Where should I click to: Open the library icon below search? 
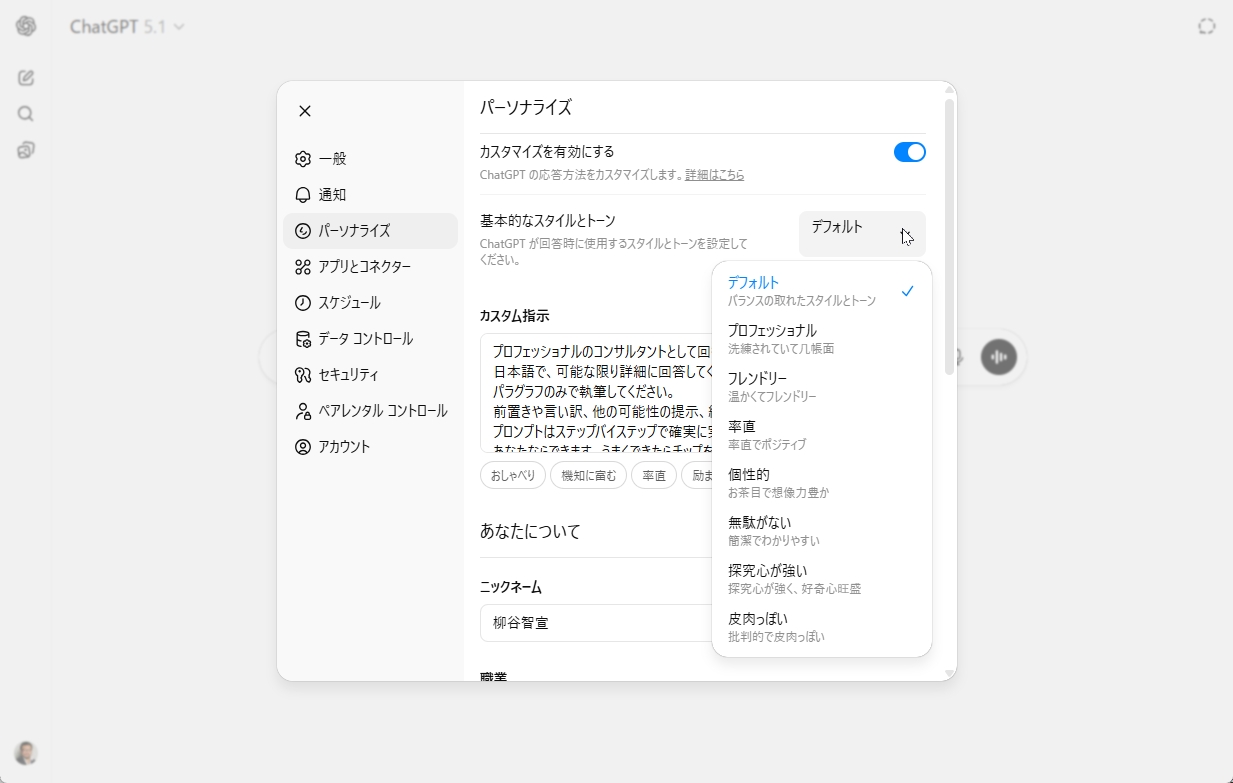[x=25, y=150]
